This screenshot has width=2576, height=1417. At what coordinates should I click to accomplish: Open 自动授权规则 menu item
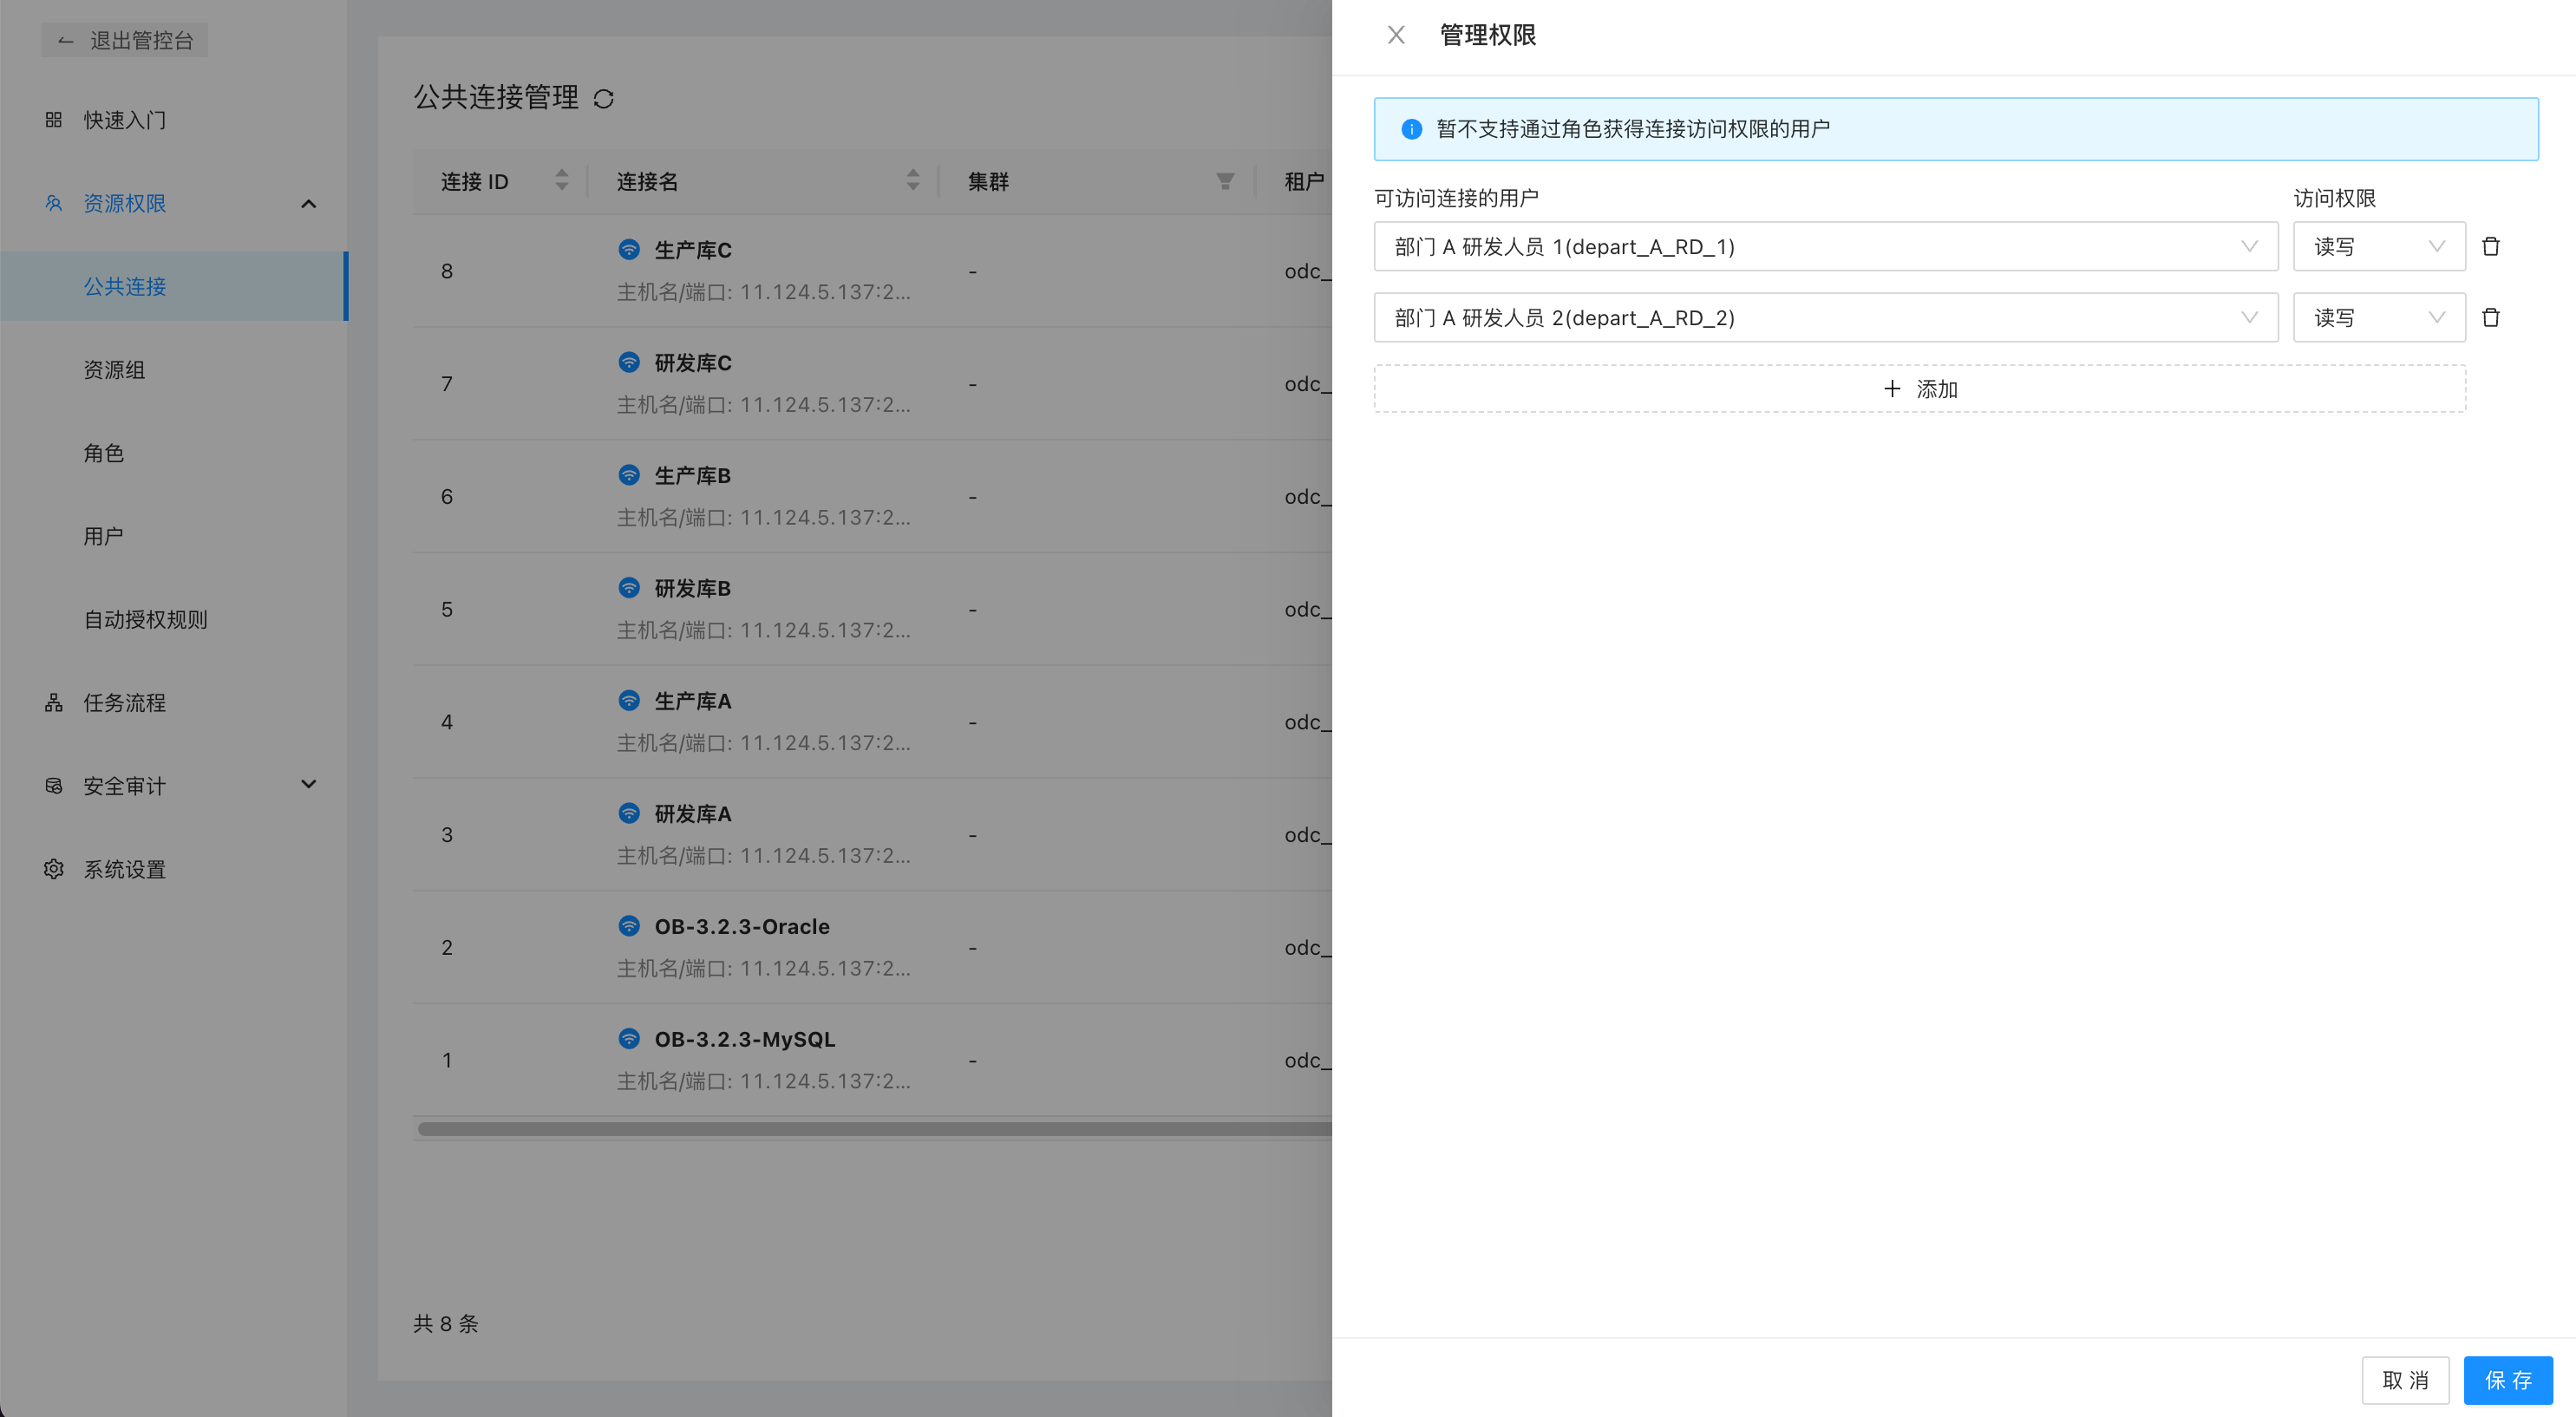coord(145,620)
